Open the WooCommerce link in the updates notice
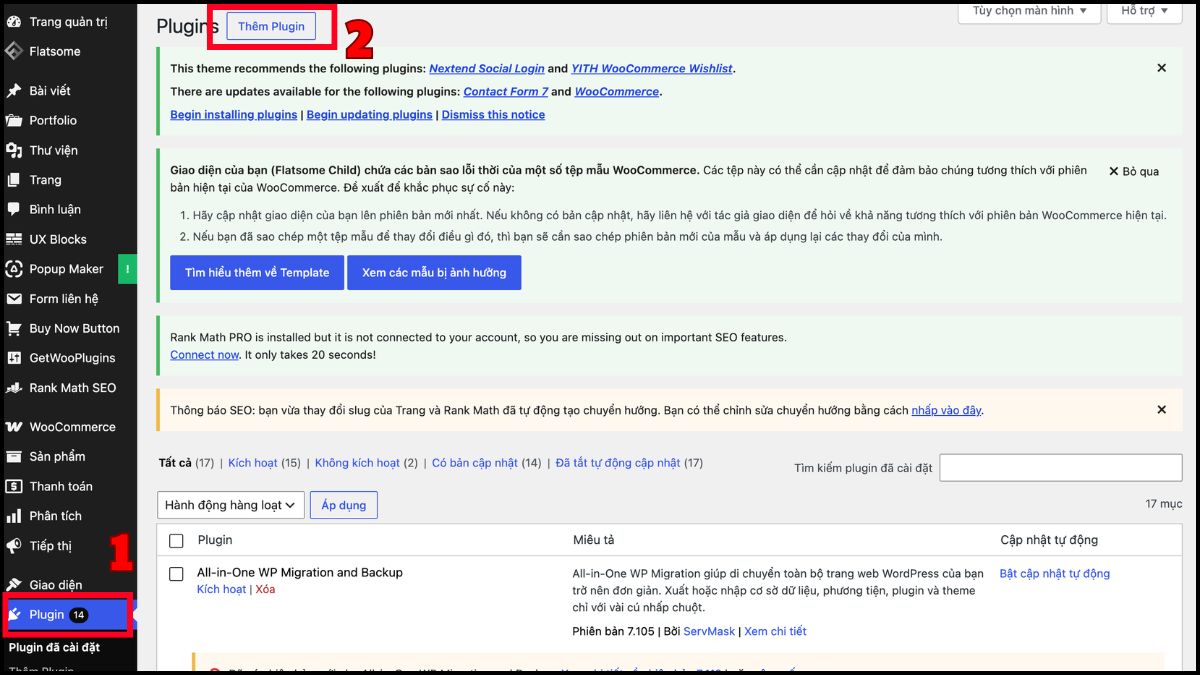 pos(617,92)
